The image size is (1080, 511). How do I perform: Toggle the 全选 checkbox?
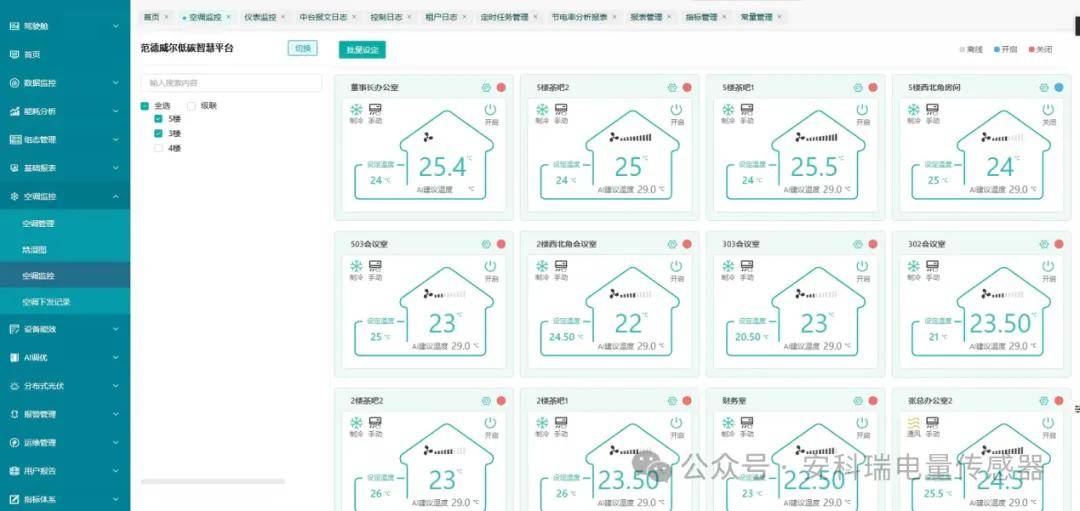coord(145,106)
